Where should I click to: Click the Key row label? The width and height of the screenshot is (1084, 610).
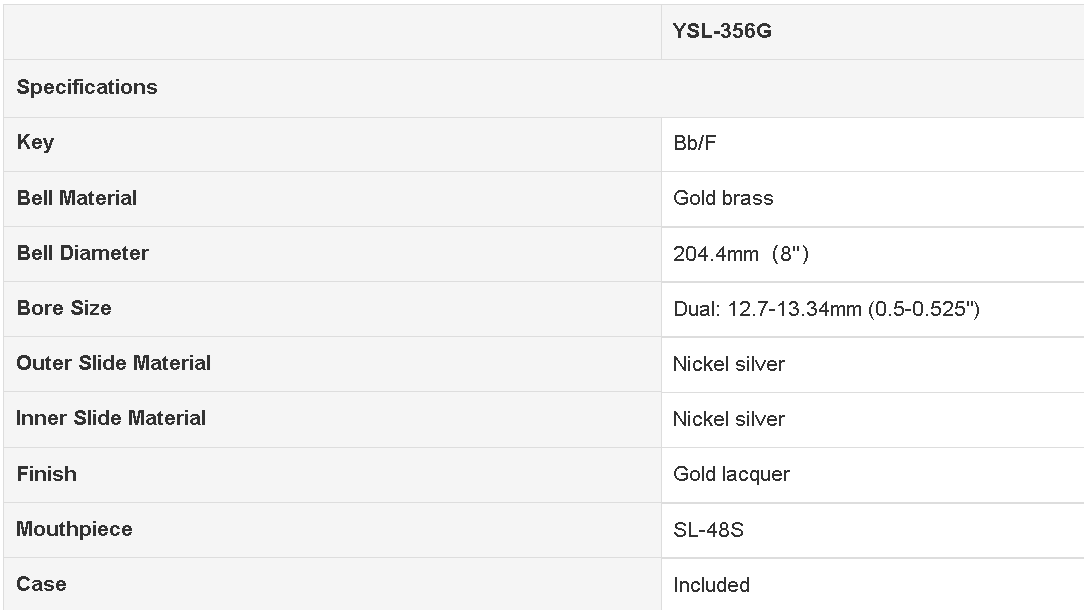[x=35, y=142]
